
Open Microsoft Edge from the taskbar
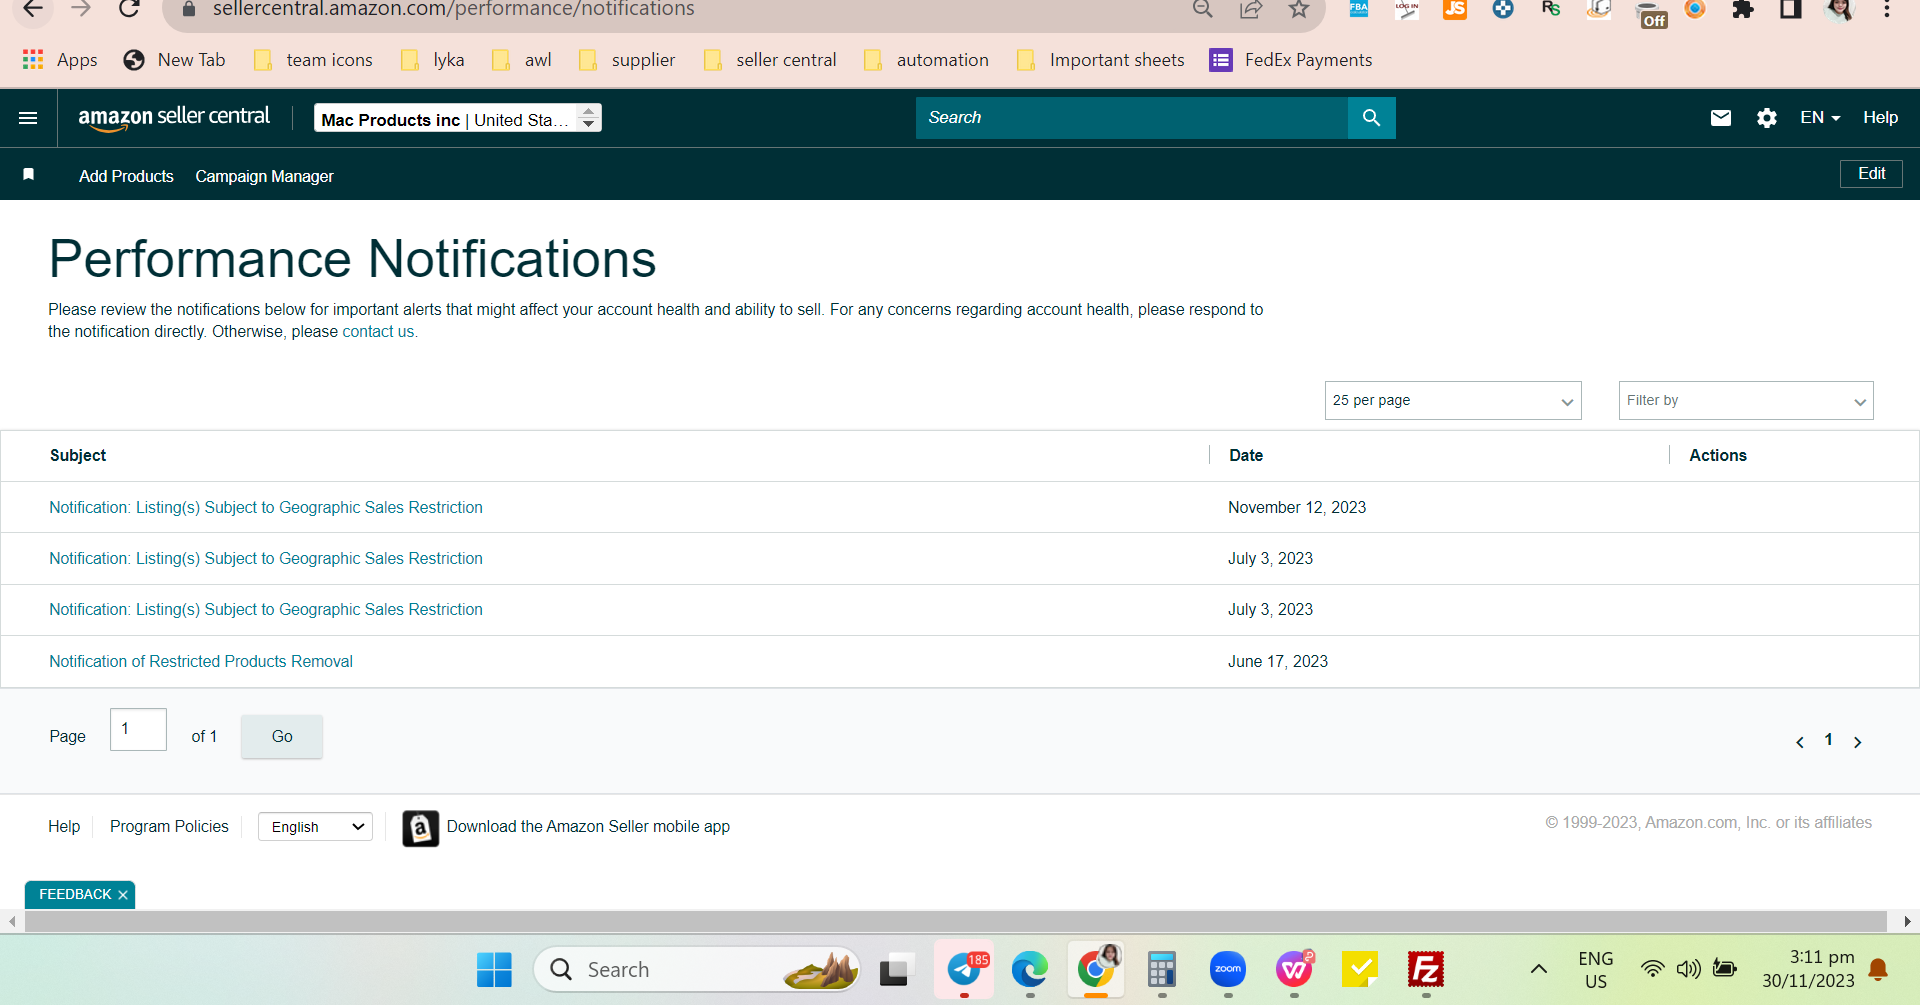click(1029, 969)
